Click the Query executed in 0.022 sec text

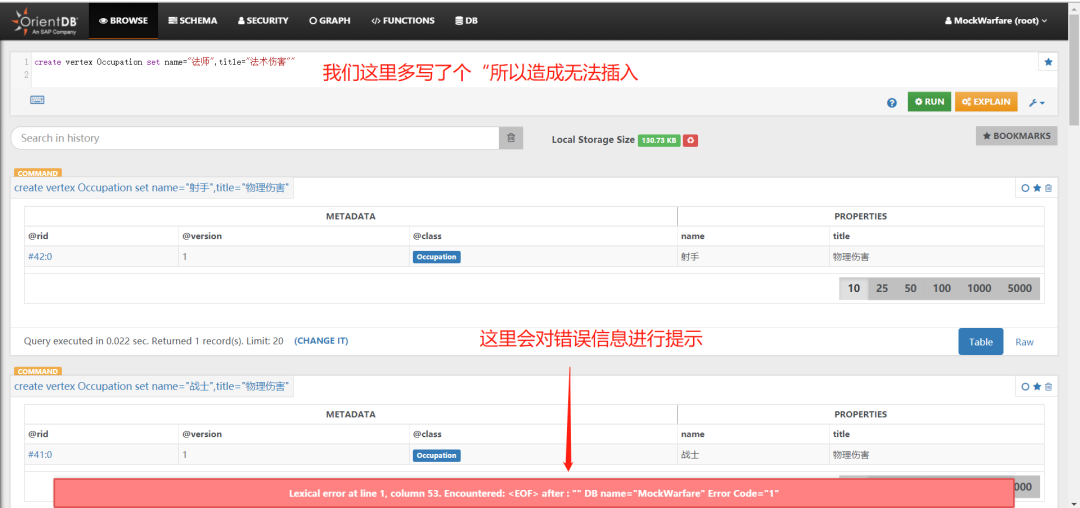tap(154, 341)
